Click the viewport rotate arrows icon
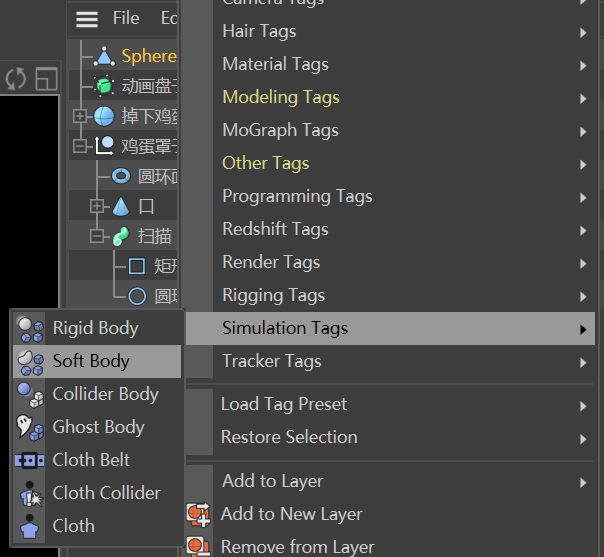This screenshot has height=557, width=604. pyautogui.click(x=16, y=79)
